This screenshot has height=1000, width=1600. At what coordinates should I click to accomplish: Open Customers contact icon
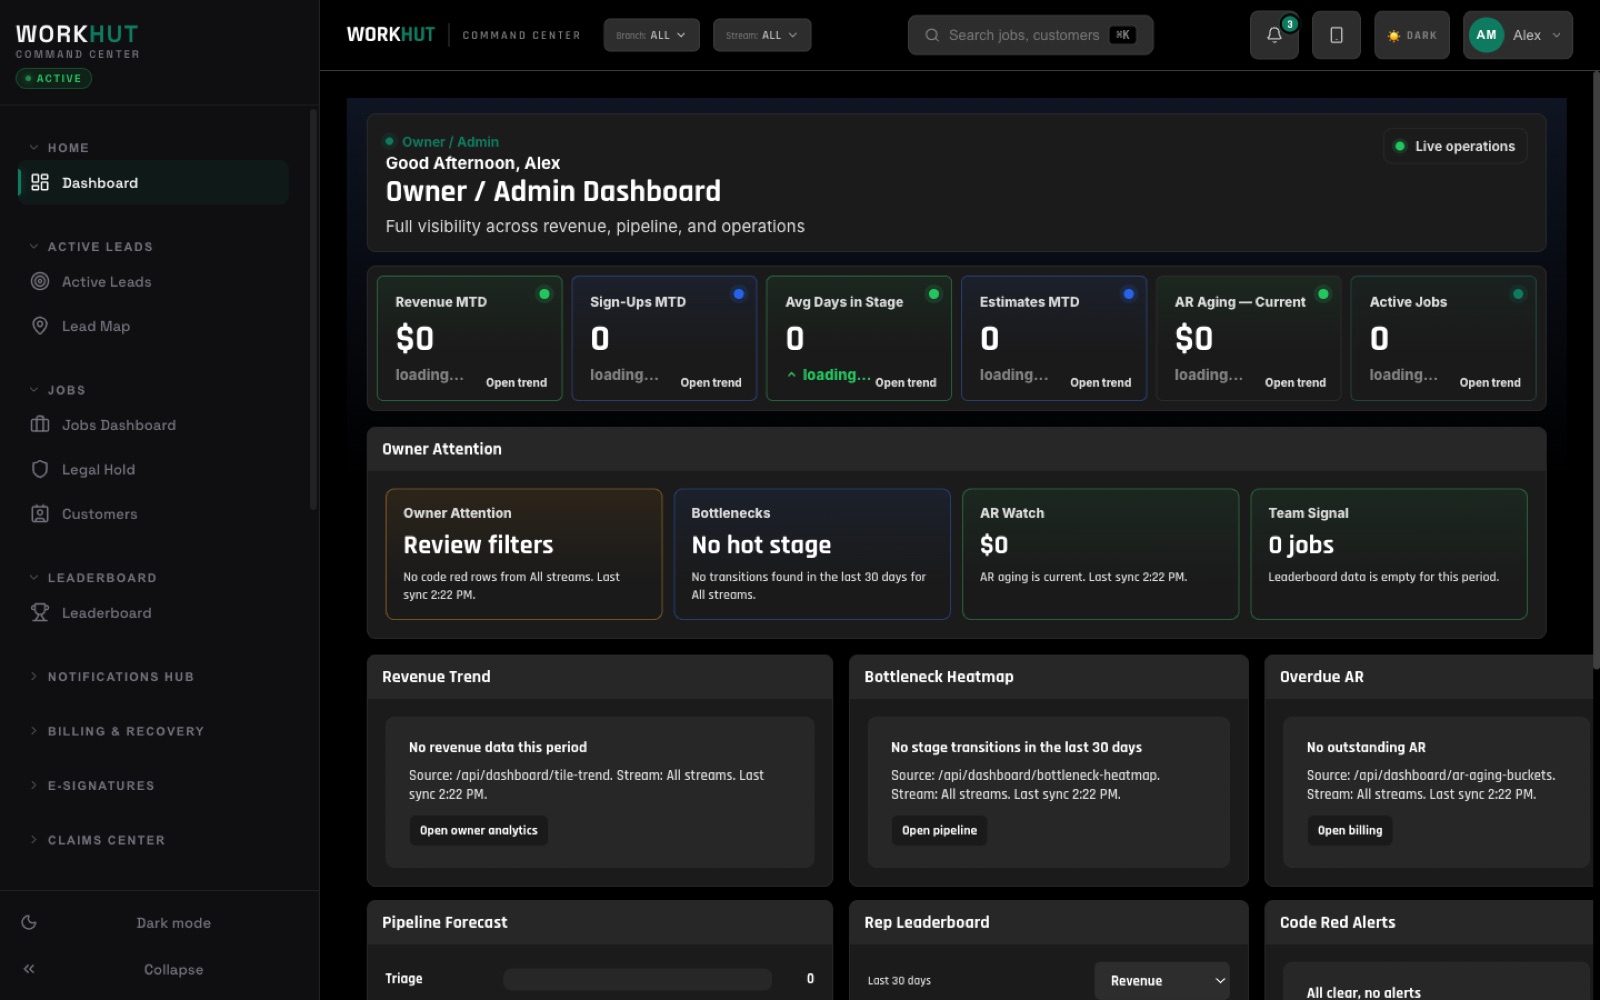[x=40, y=514]
